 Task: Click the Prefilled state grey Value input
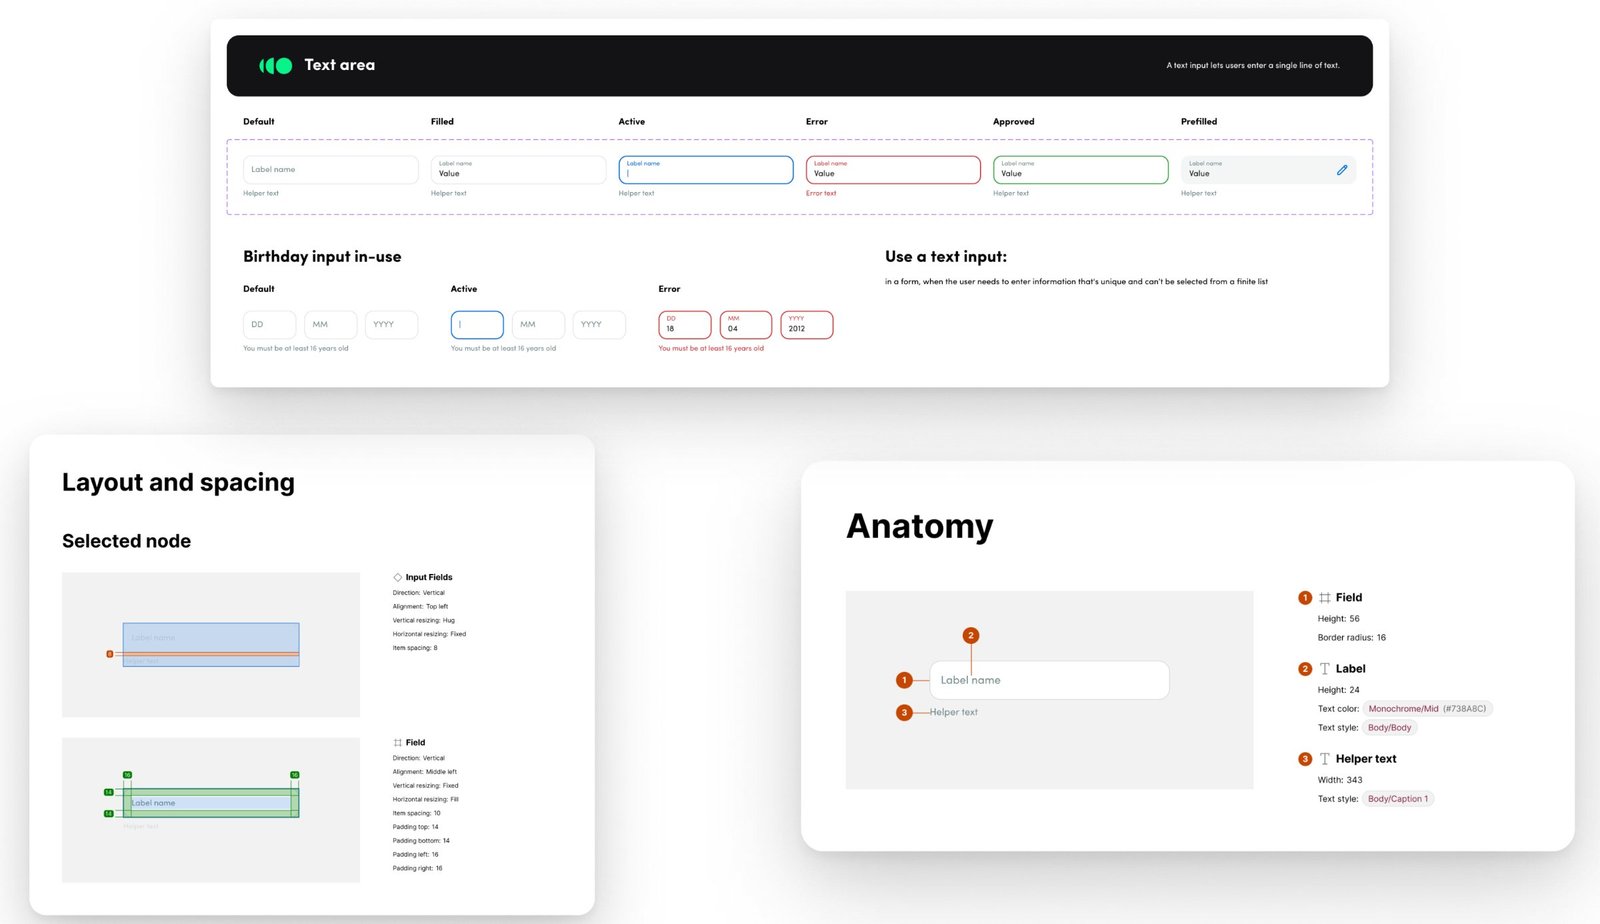point(1268,170)
